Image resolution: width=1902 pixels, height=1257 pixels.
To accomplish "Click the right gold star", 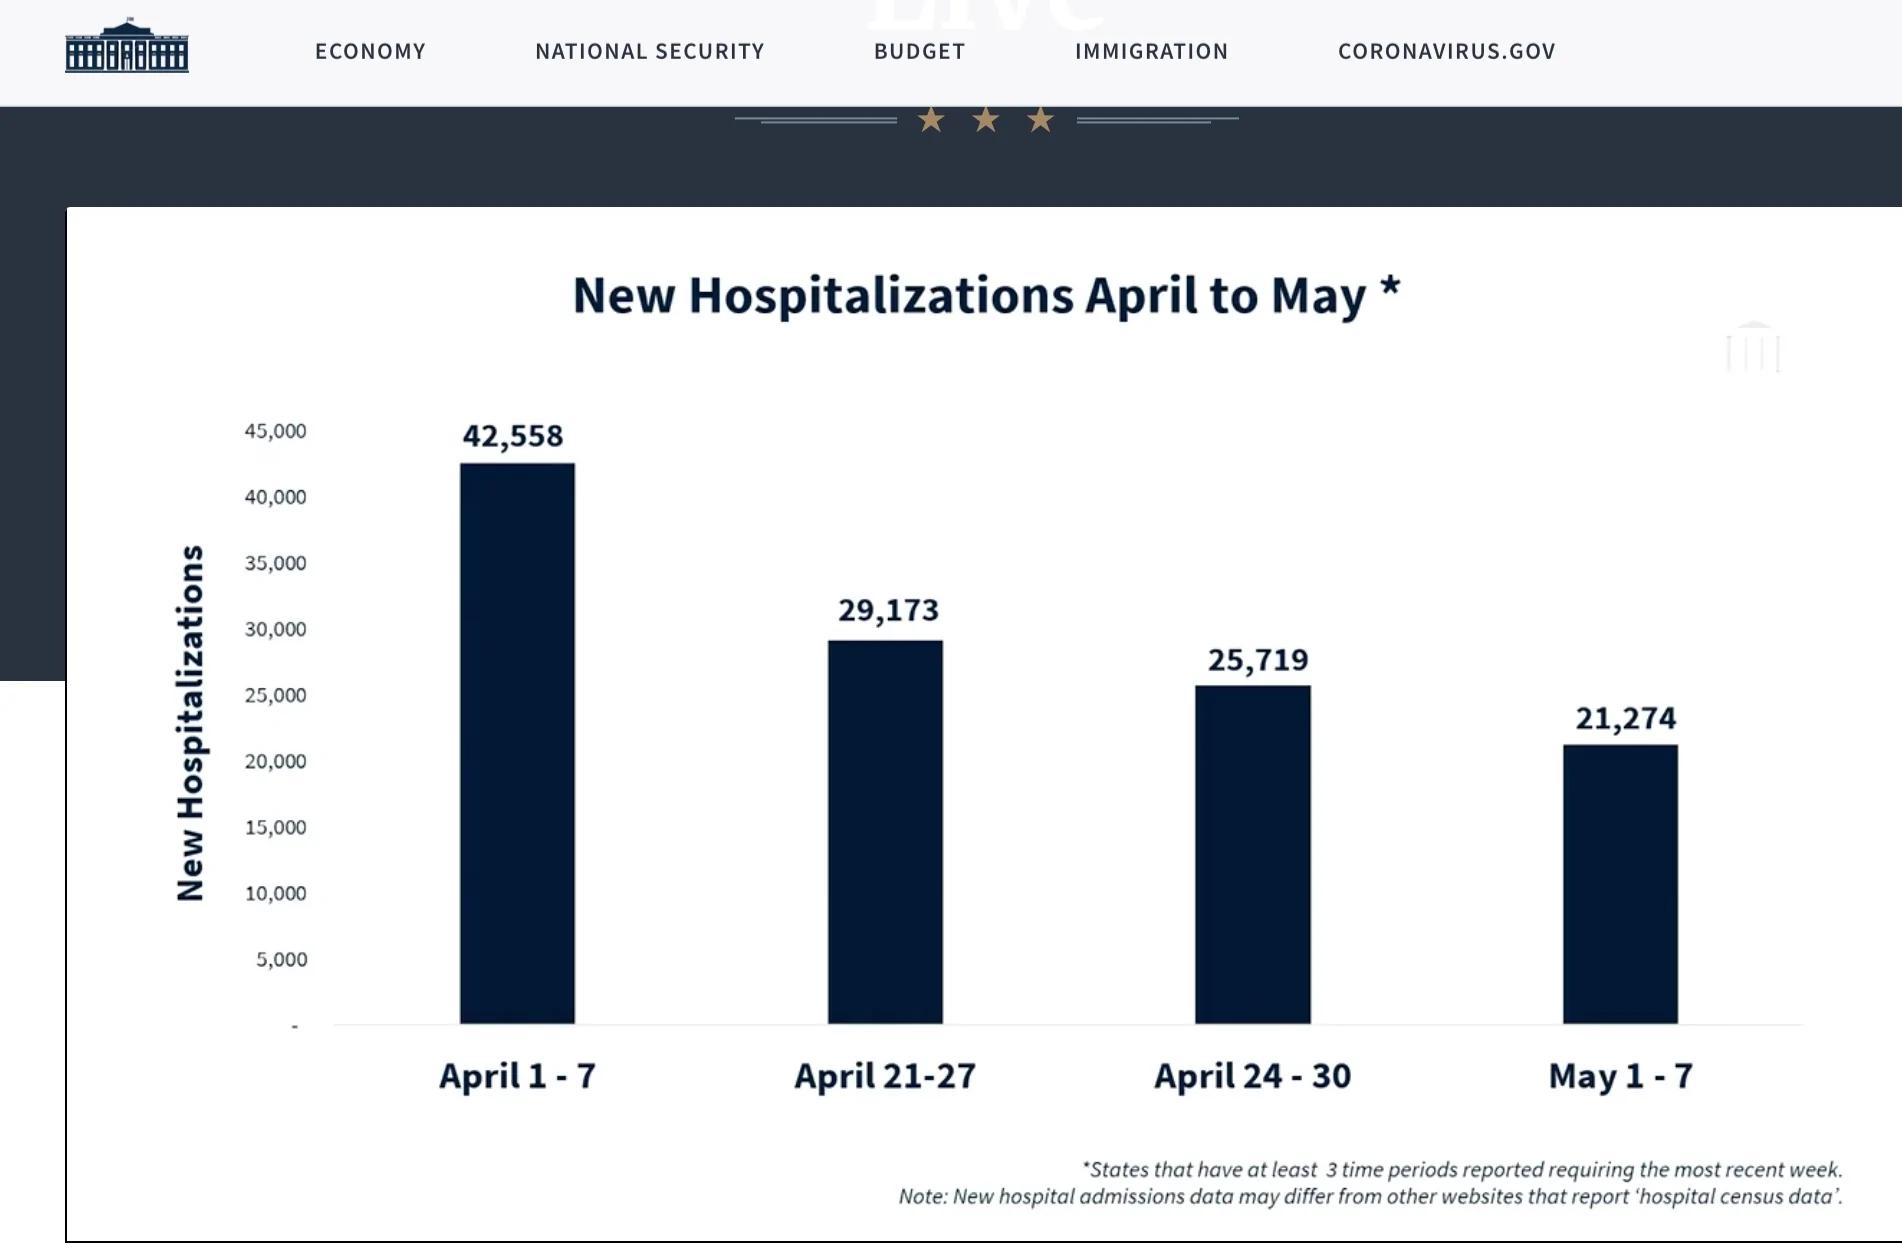I will pos(1041,120).
